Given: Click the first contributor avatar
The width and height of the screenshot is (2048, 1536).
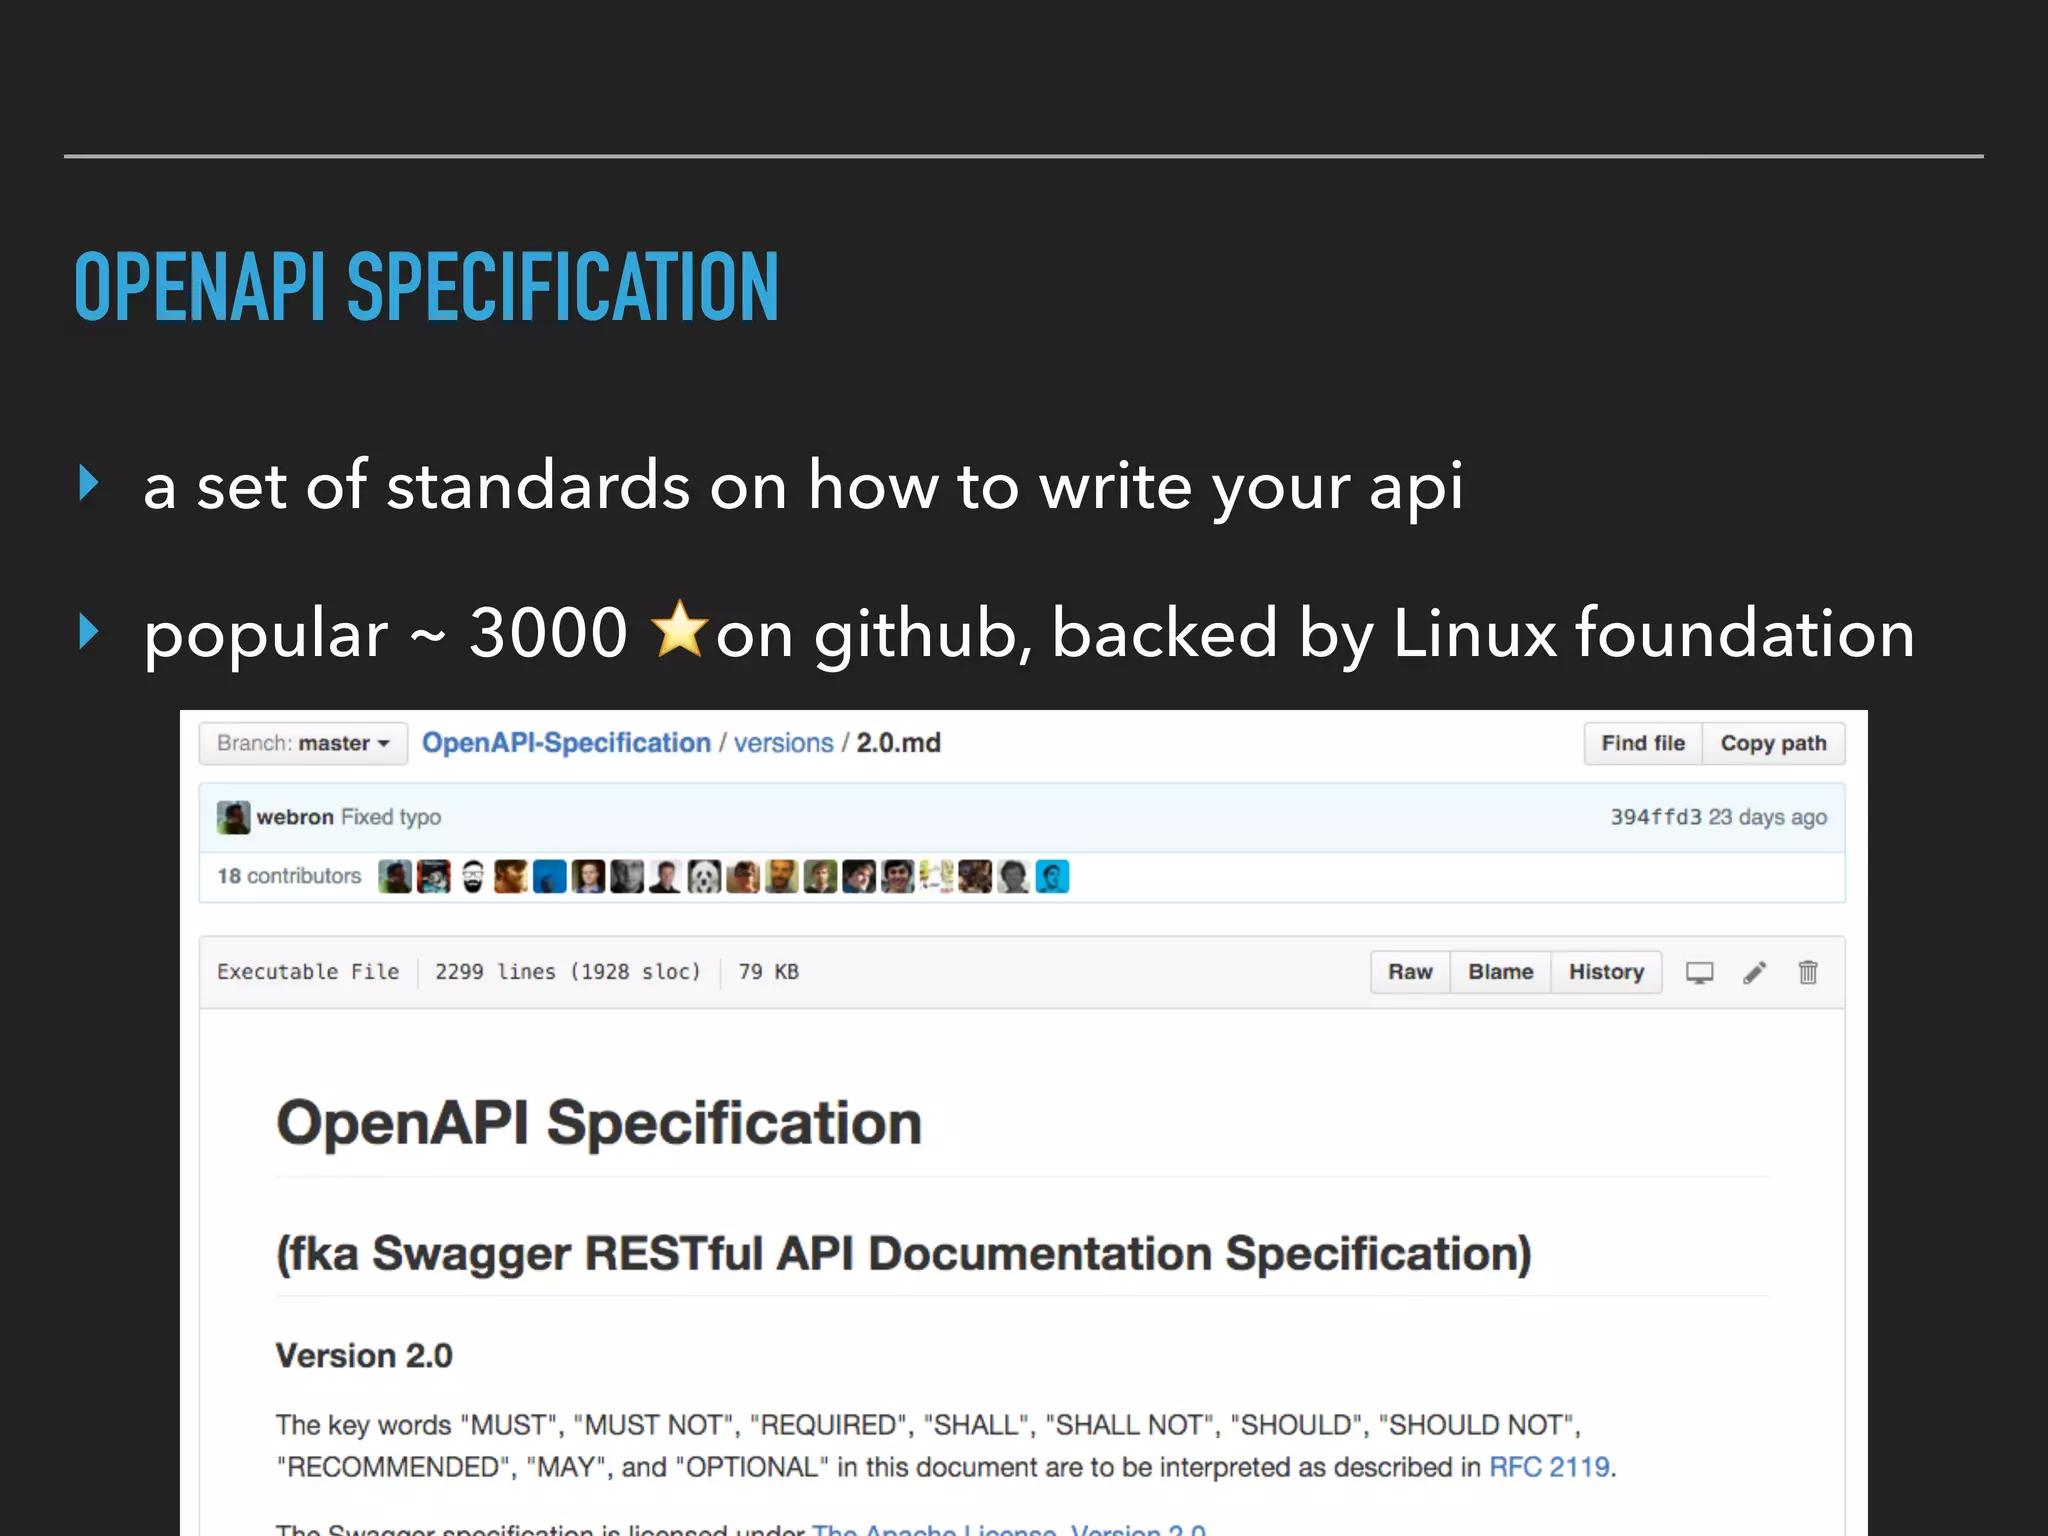Looking at the screenshot, I should tap(395, 876).
